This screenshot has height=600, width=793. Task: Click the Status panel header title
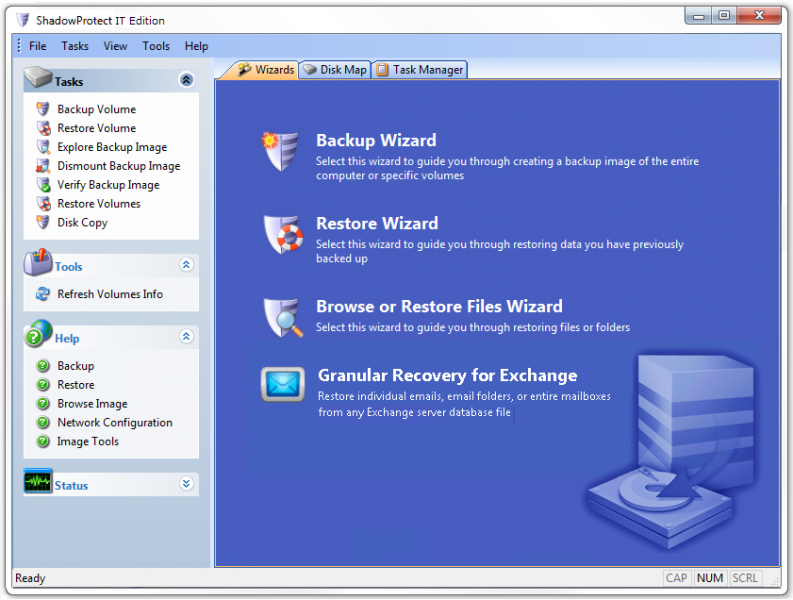tap(71, 486)
